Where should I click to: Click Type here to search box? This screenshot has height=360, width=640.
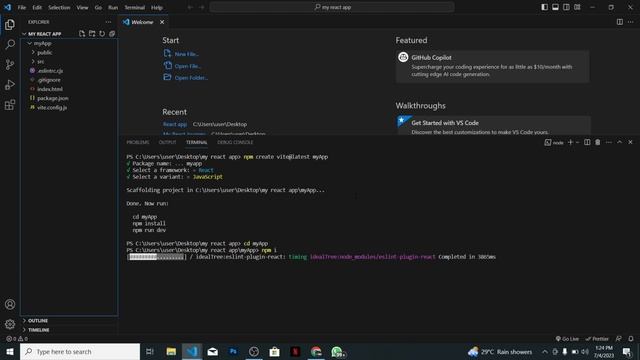point(80,351)
